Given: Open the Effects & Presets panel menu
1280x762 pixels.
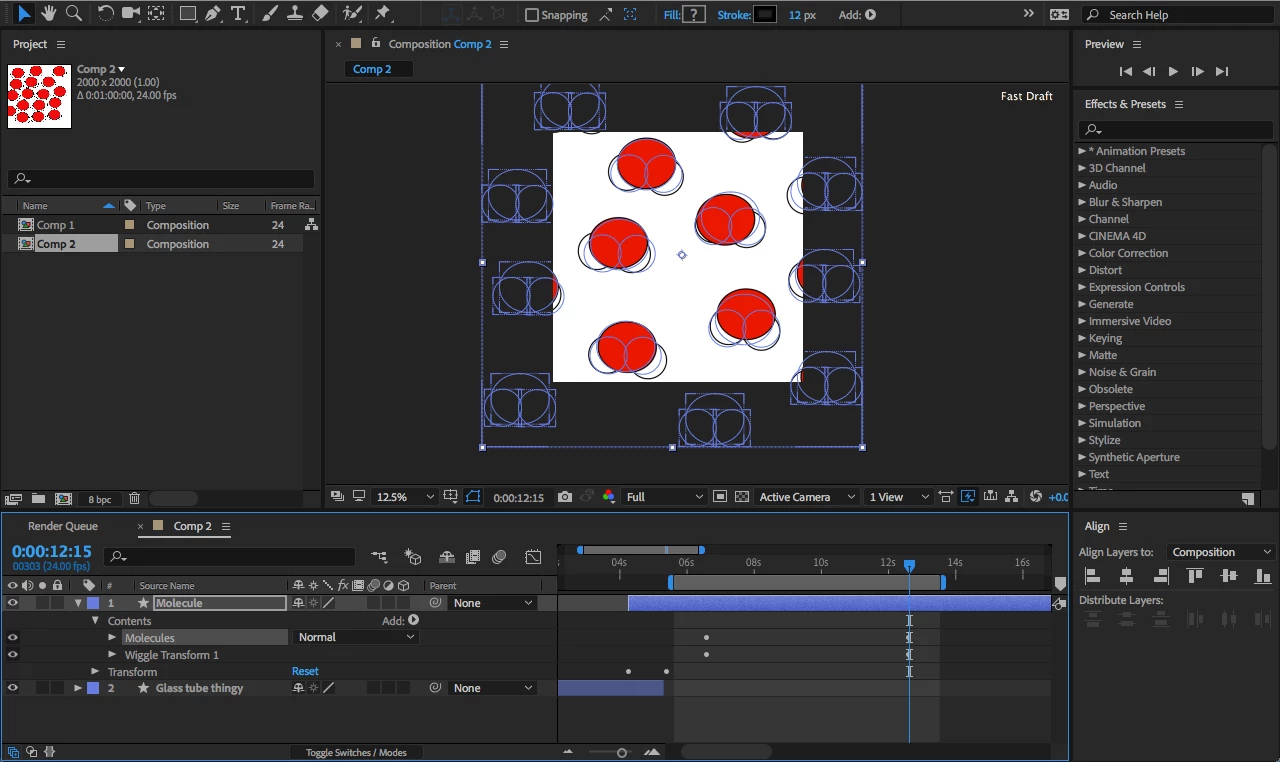Looking at the screenshot, I should click(x=1179, y=104).
